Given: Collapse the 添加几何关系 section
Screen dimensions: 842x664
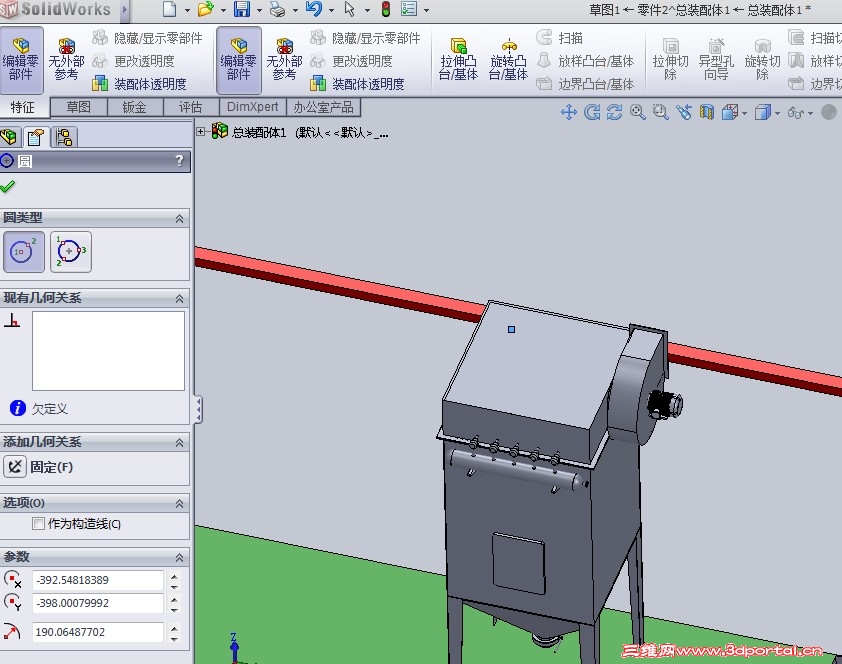Looking at the screenshot, I should 179,443.
